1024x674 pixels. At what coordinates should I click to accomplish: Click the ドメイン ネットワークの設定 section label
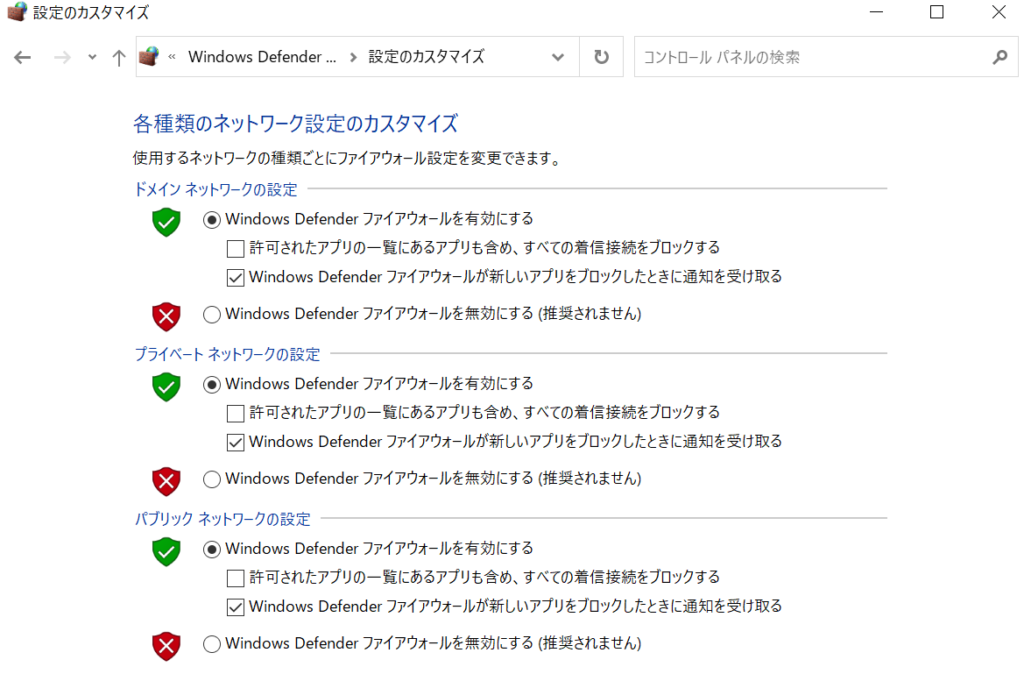(215, 189)
